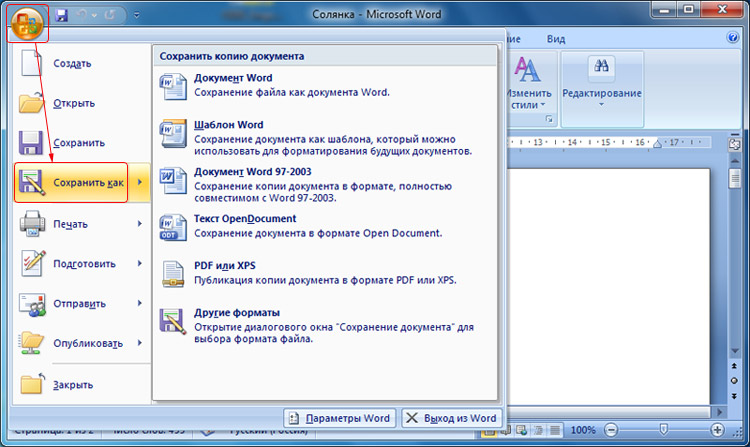
Task: Expand the arrow next to Печать
Action: (140, 224)
